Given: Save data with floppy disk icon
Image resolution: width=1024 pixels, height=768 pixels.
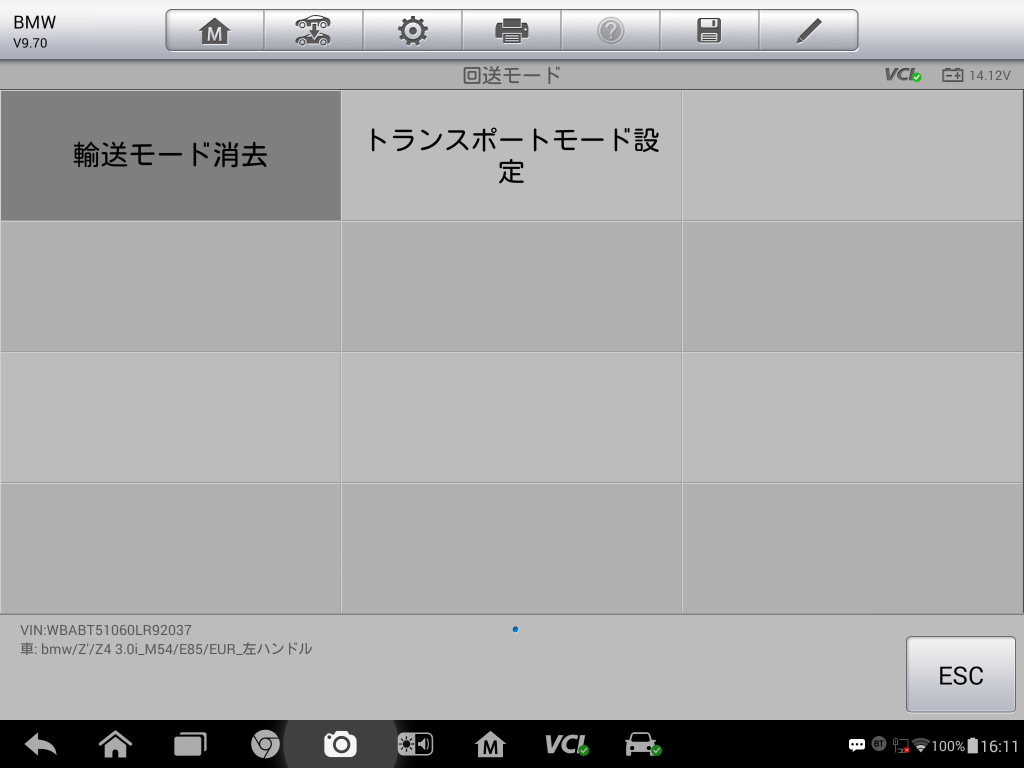Looking at the screenshot, I should tap(709, 31).
